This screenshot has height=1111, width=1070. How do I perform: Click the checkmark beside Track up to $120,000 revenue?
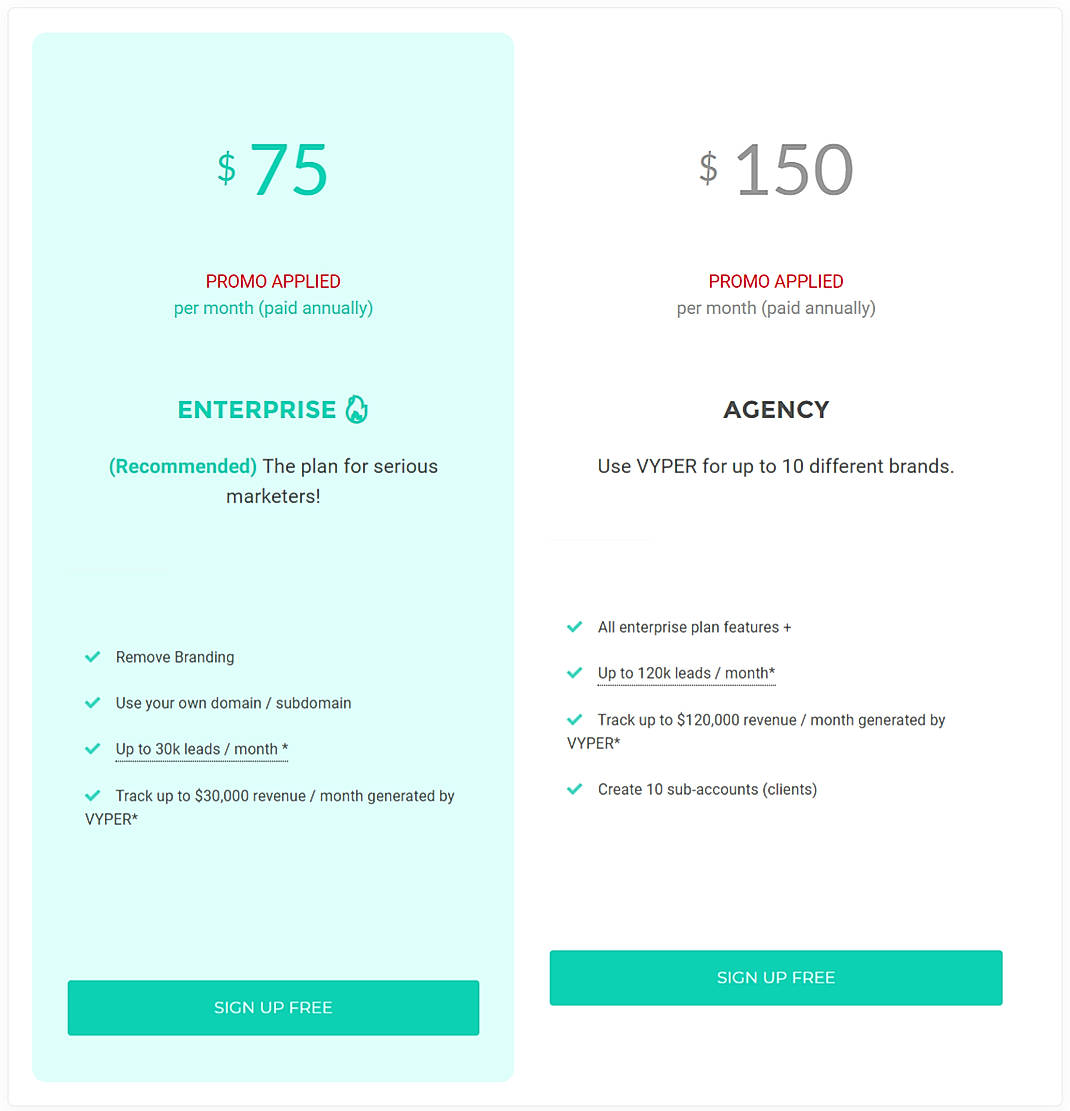point(574,720)
